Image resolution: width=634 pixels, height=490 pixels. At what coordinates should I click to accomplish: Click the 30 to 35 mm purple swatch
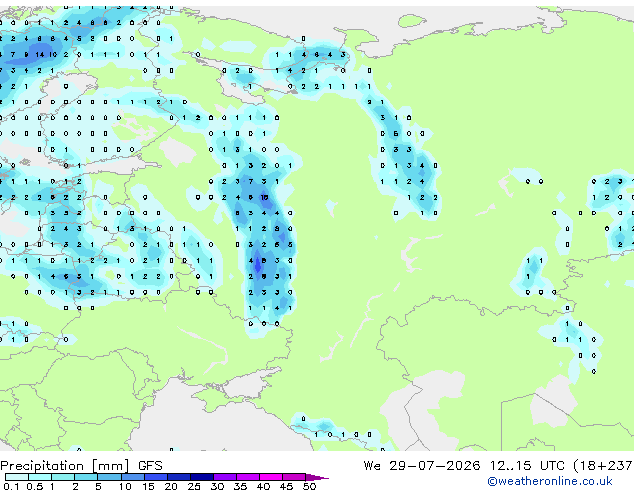225,477
